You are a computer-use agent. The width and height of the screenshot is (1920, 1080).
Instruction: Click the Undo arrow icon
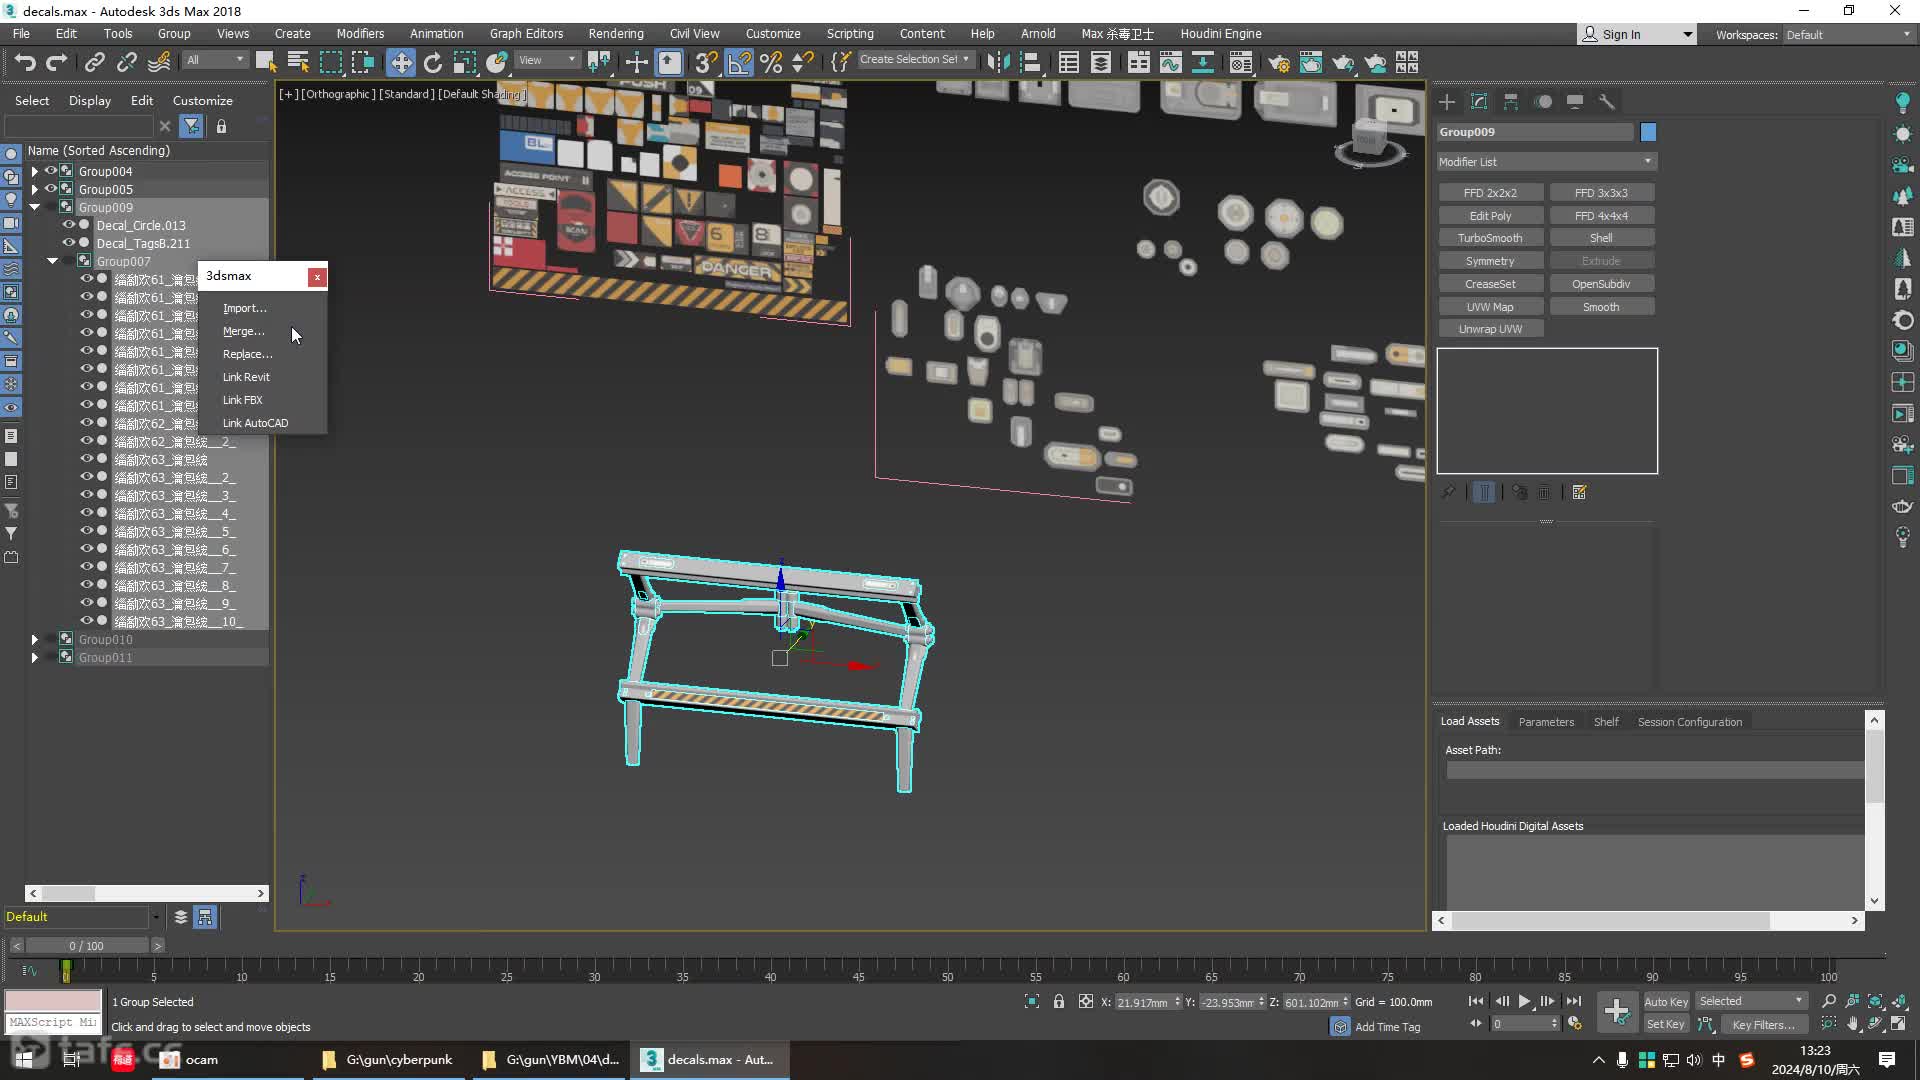coord(25,63)
